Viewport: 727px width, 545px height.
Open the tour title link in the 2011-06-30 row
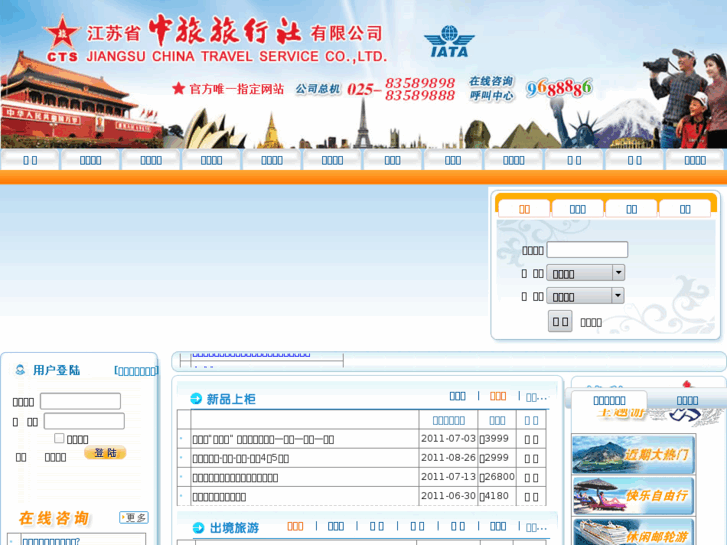[x=219, y=496]
